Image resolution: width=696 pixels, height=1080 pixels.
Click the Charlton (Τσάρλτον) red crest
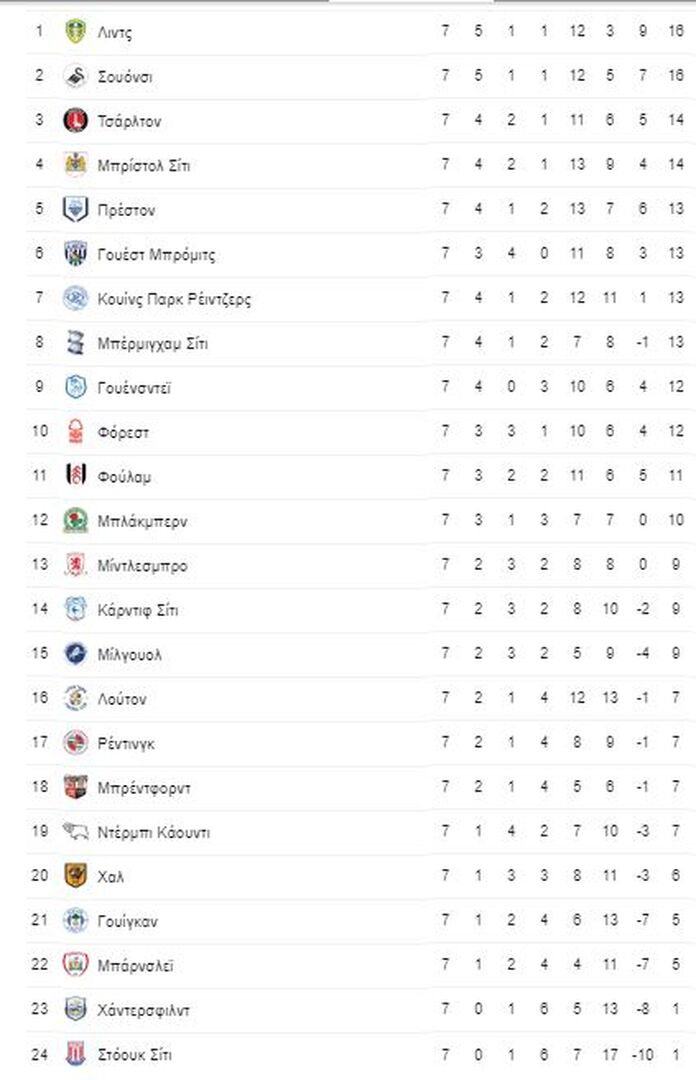click(75, 120)
